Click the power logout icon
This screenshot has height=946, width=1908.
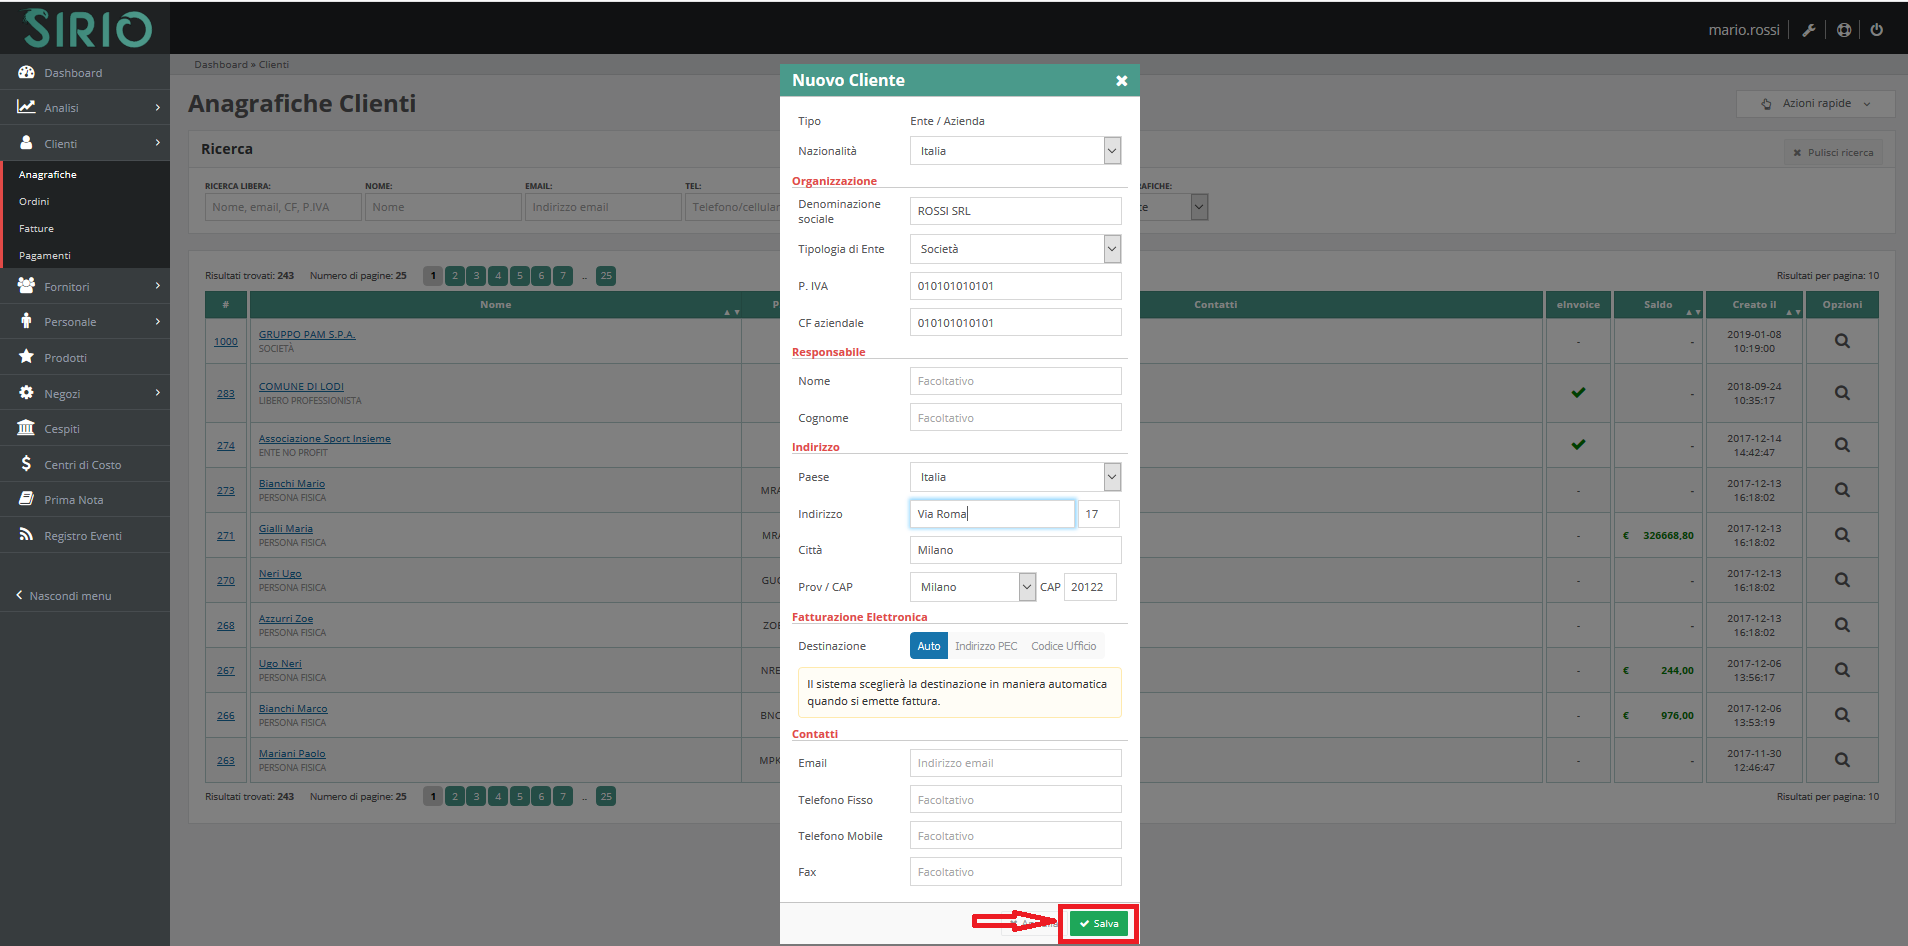[x=1877, y=30]
